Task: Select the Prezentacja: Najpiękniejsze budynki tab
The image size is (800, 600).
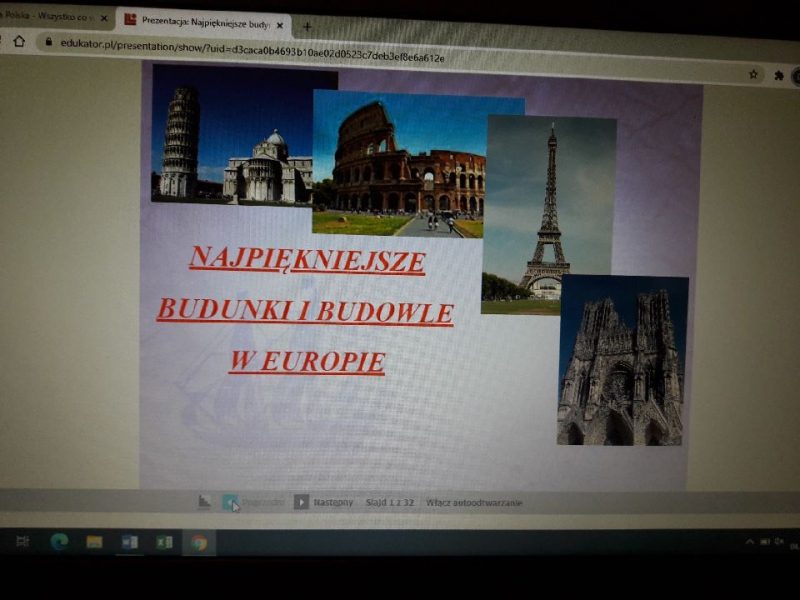Action: click(x=200, y=20)
